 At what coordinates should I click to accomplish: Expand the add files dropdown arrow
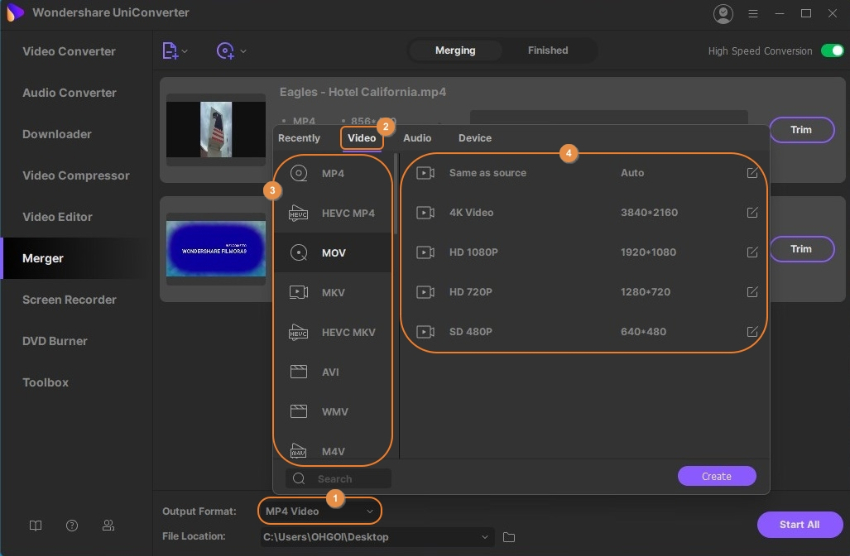coord(186,51)
